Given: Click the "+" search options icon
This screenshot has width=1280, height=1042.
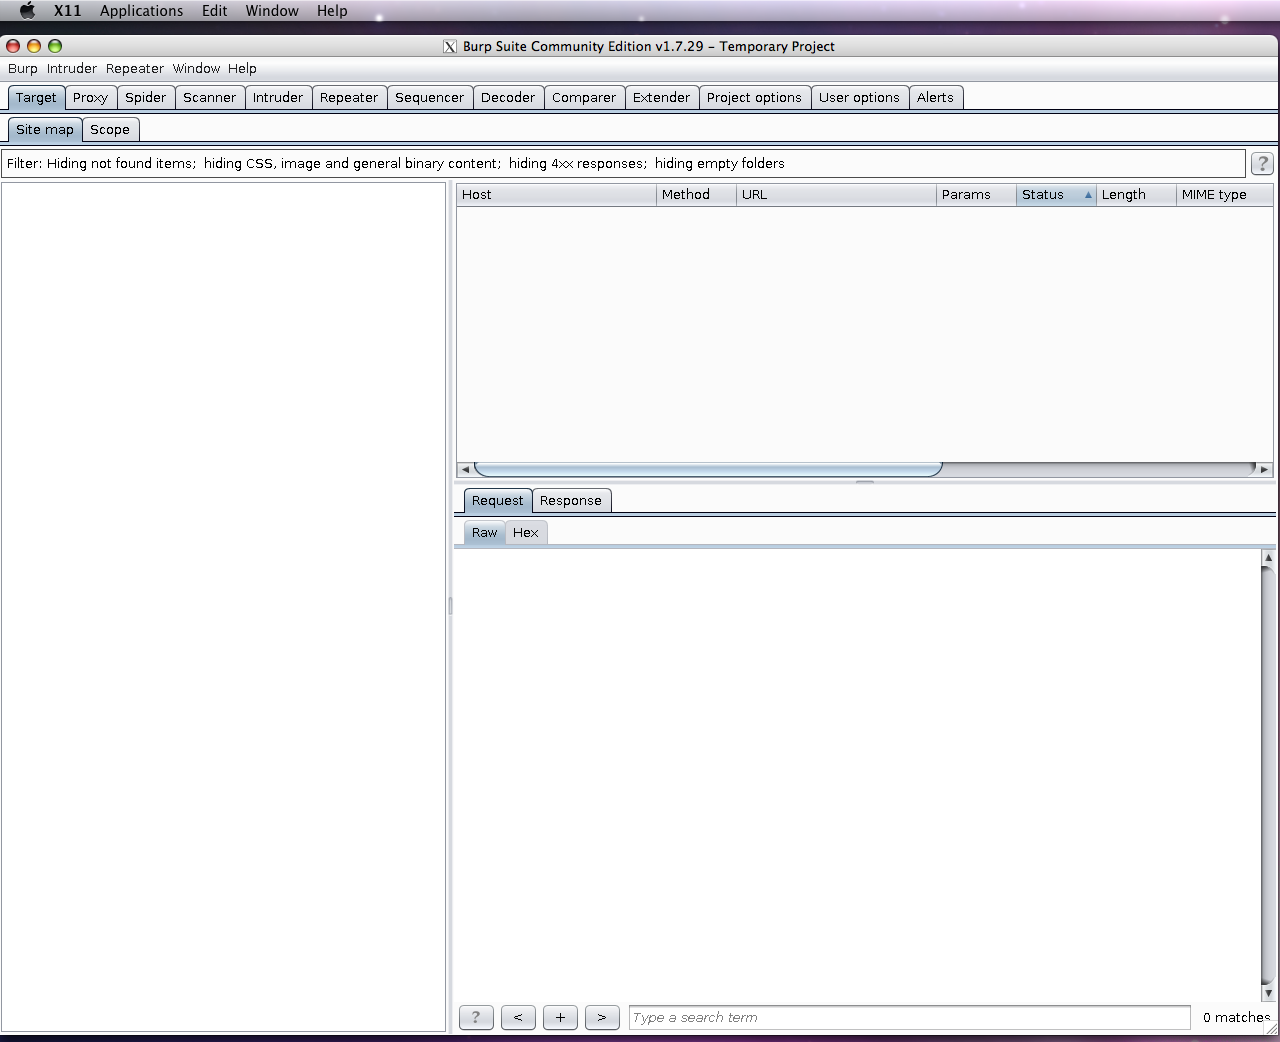Looking at the screenshot, I should (x=560, y=1017).
